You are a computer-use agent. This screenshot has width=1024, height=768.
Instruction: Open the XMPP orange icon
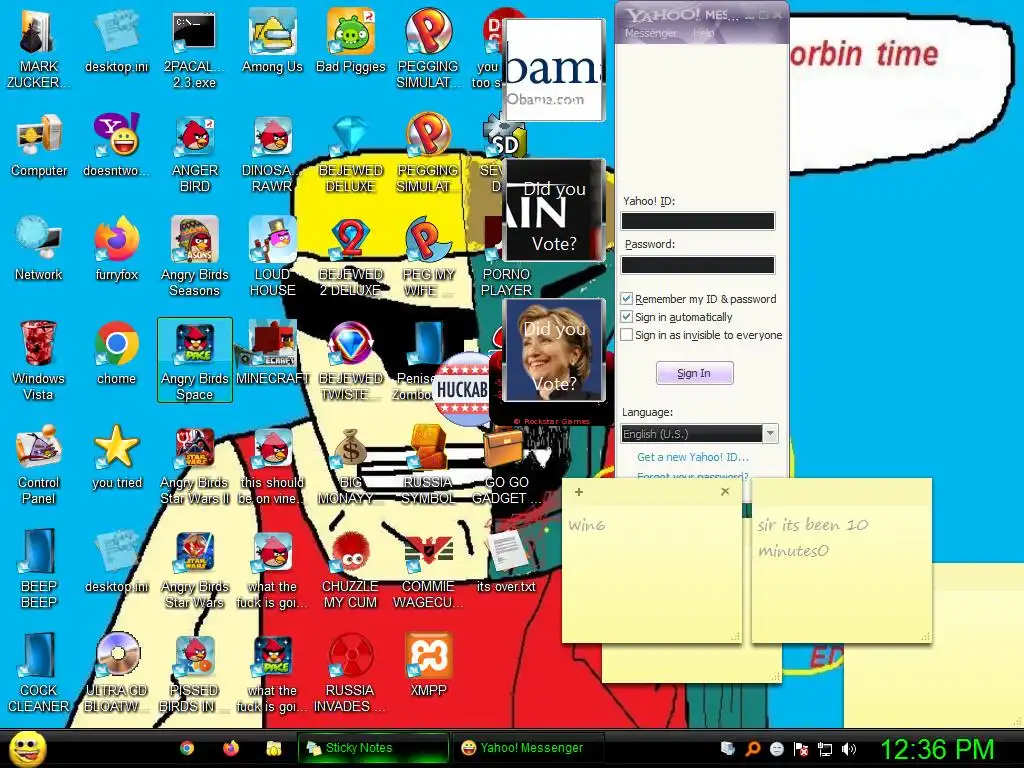click(428, 665)
